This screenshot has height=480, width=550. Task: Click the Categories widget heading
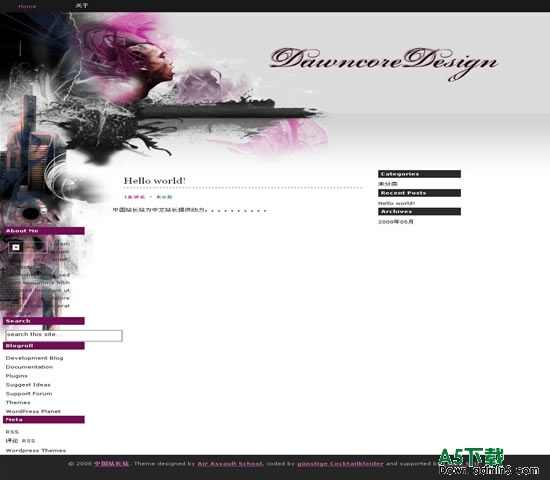[x=420, y=174]
